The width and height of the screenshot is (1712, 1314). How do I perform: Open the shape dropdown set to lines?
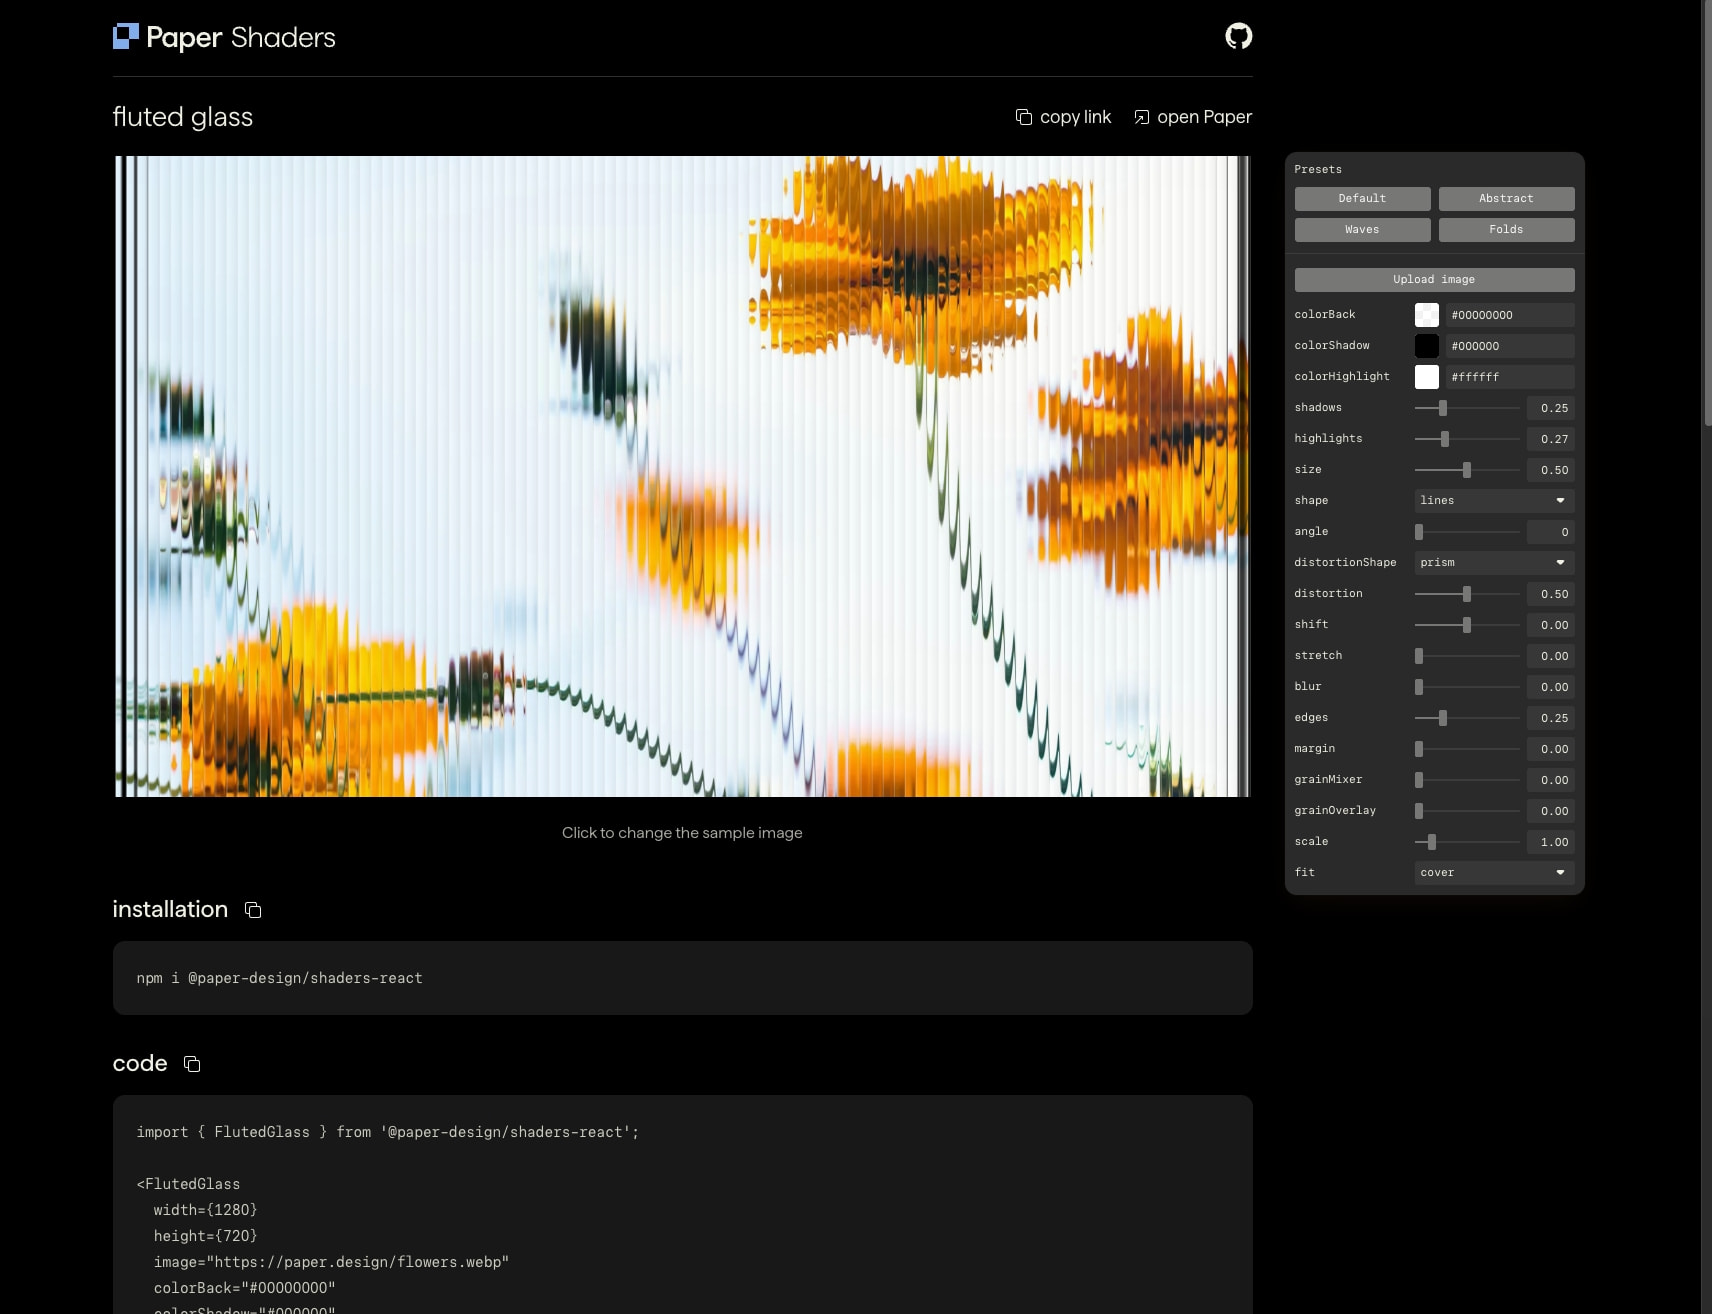pos(1494,501)
